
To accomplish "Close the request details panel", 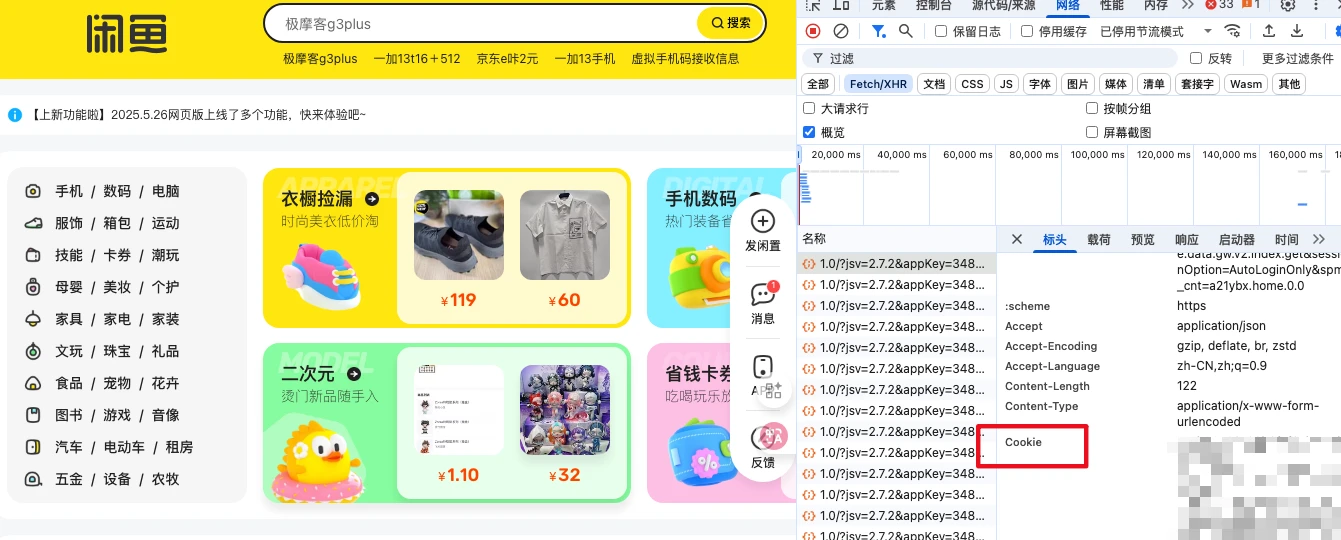I will coord(1017,240).
